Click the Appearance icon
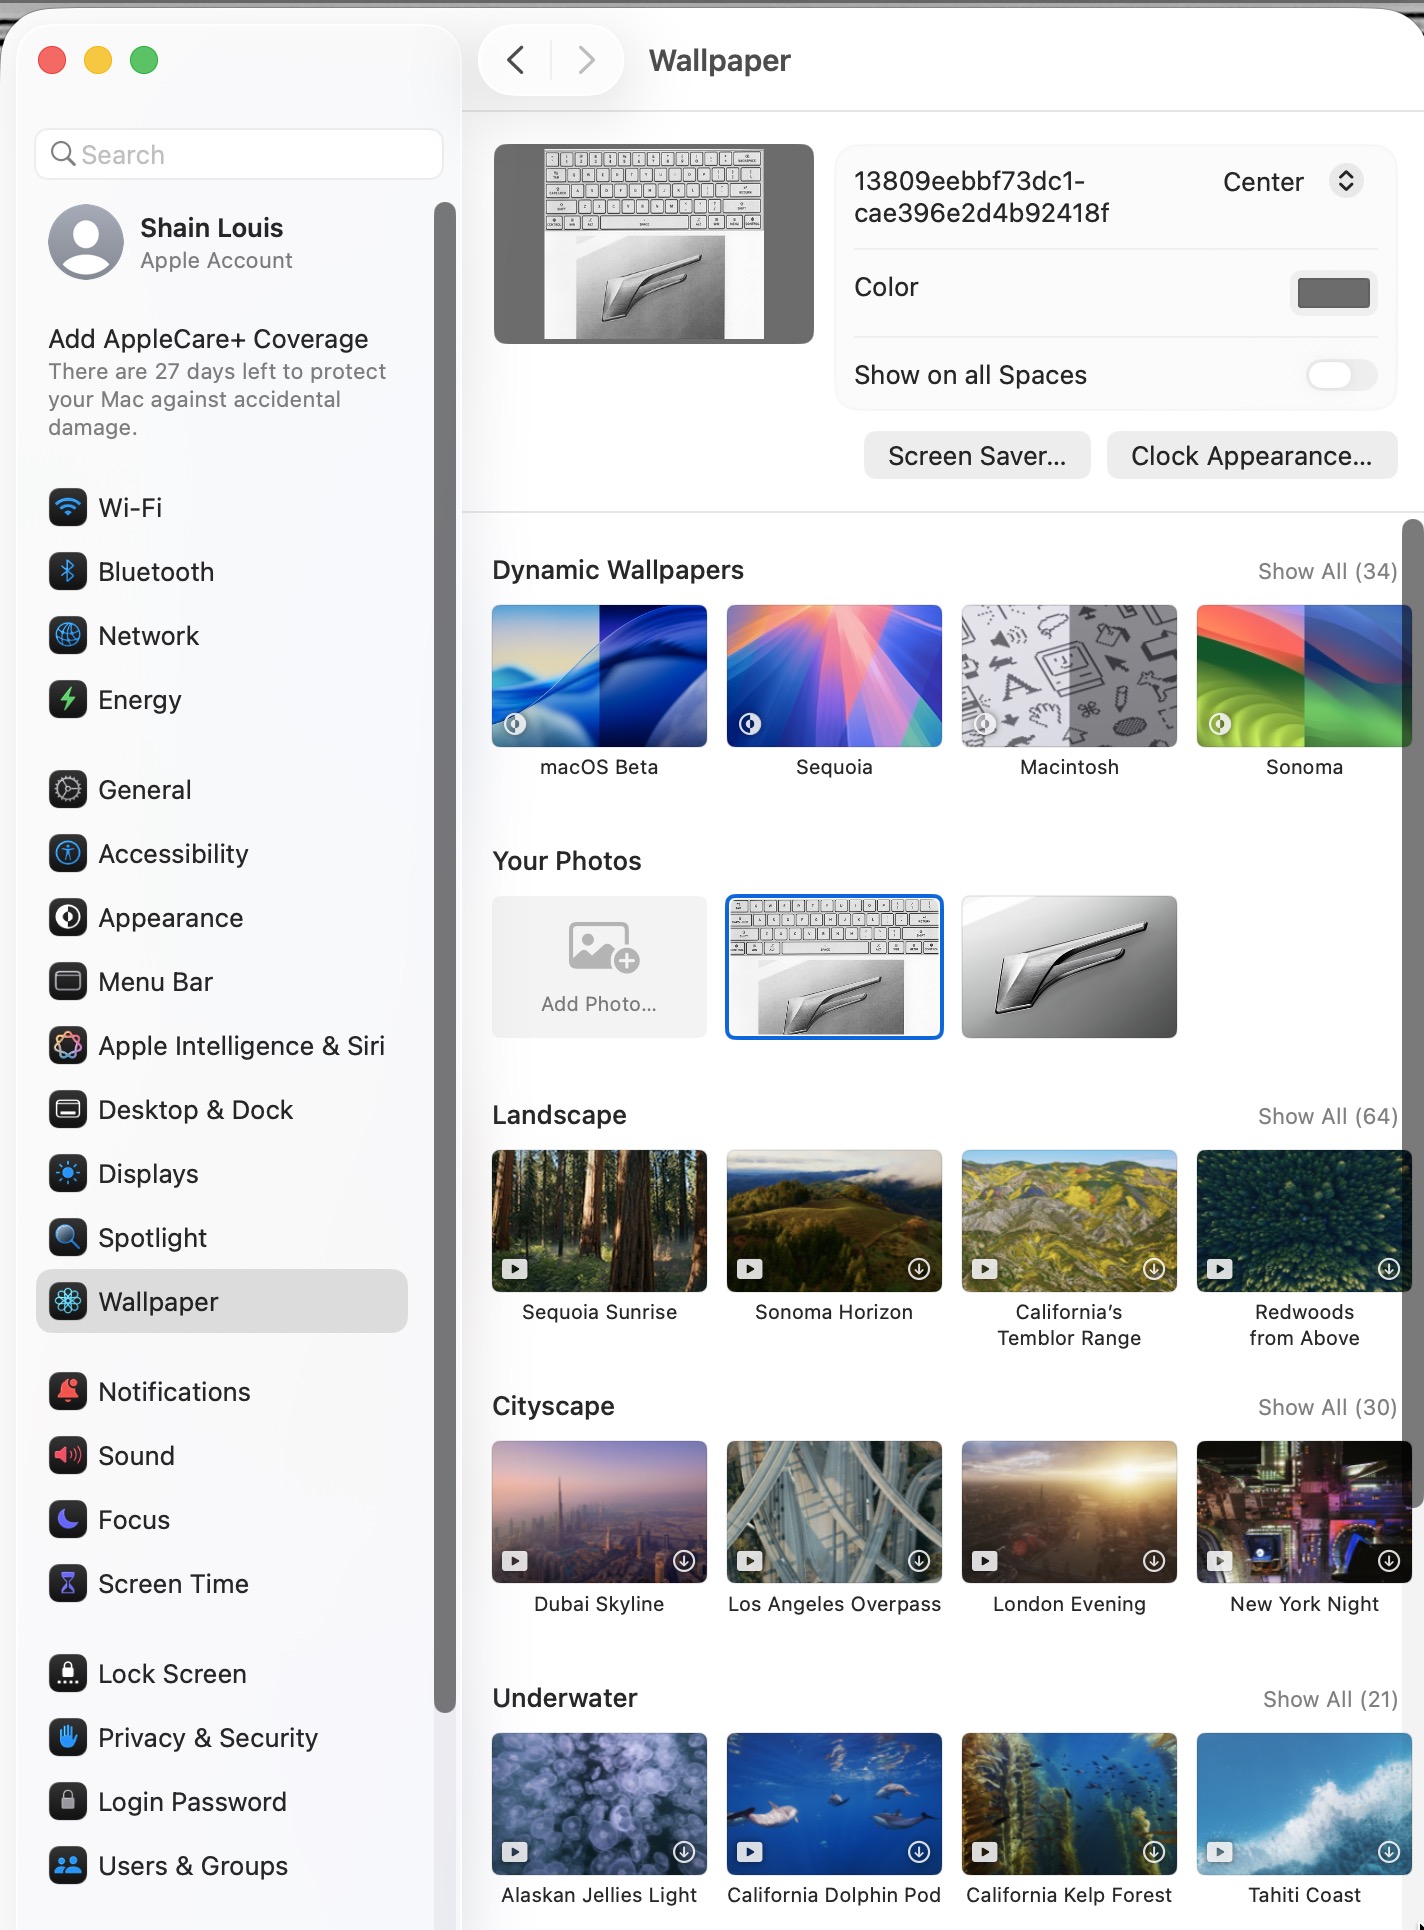This screenshot has height=1930, width=1424. coord(68,917)
